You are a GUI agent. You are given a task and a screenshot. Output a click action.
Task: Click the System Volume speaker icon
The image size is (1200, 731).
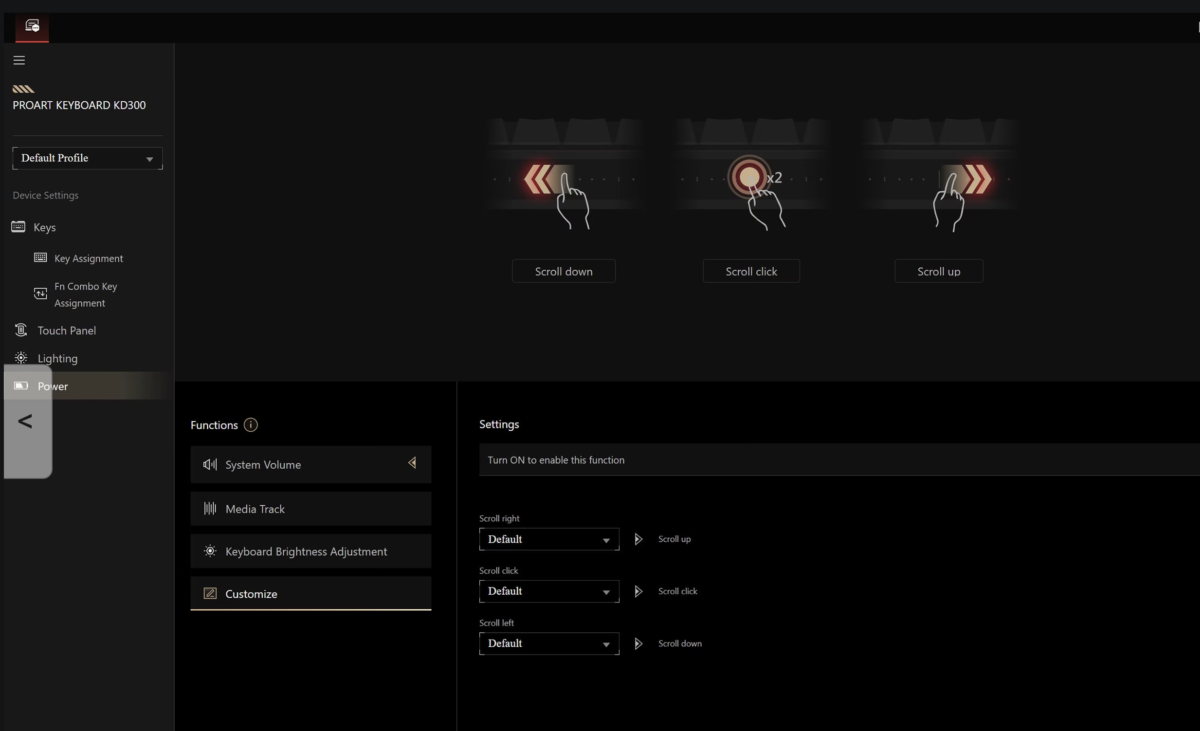point(210,465)
